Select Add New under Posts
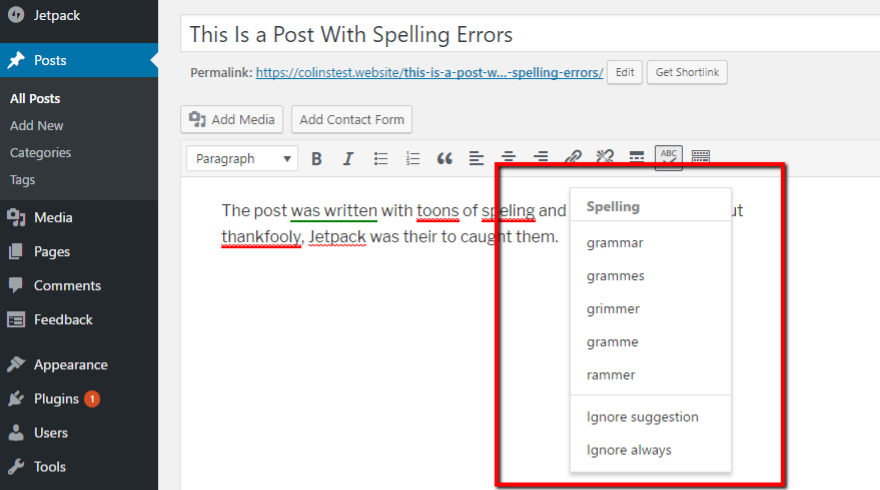Image resolution: width=880 pixels, height=490 pixels. (x=36, y=126)
